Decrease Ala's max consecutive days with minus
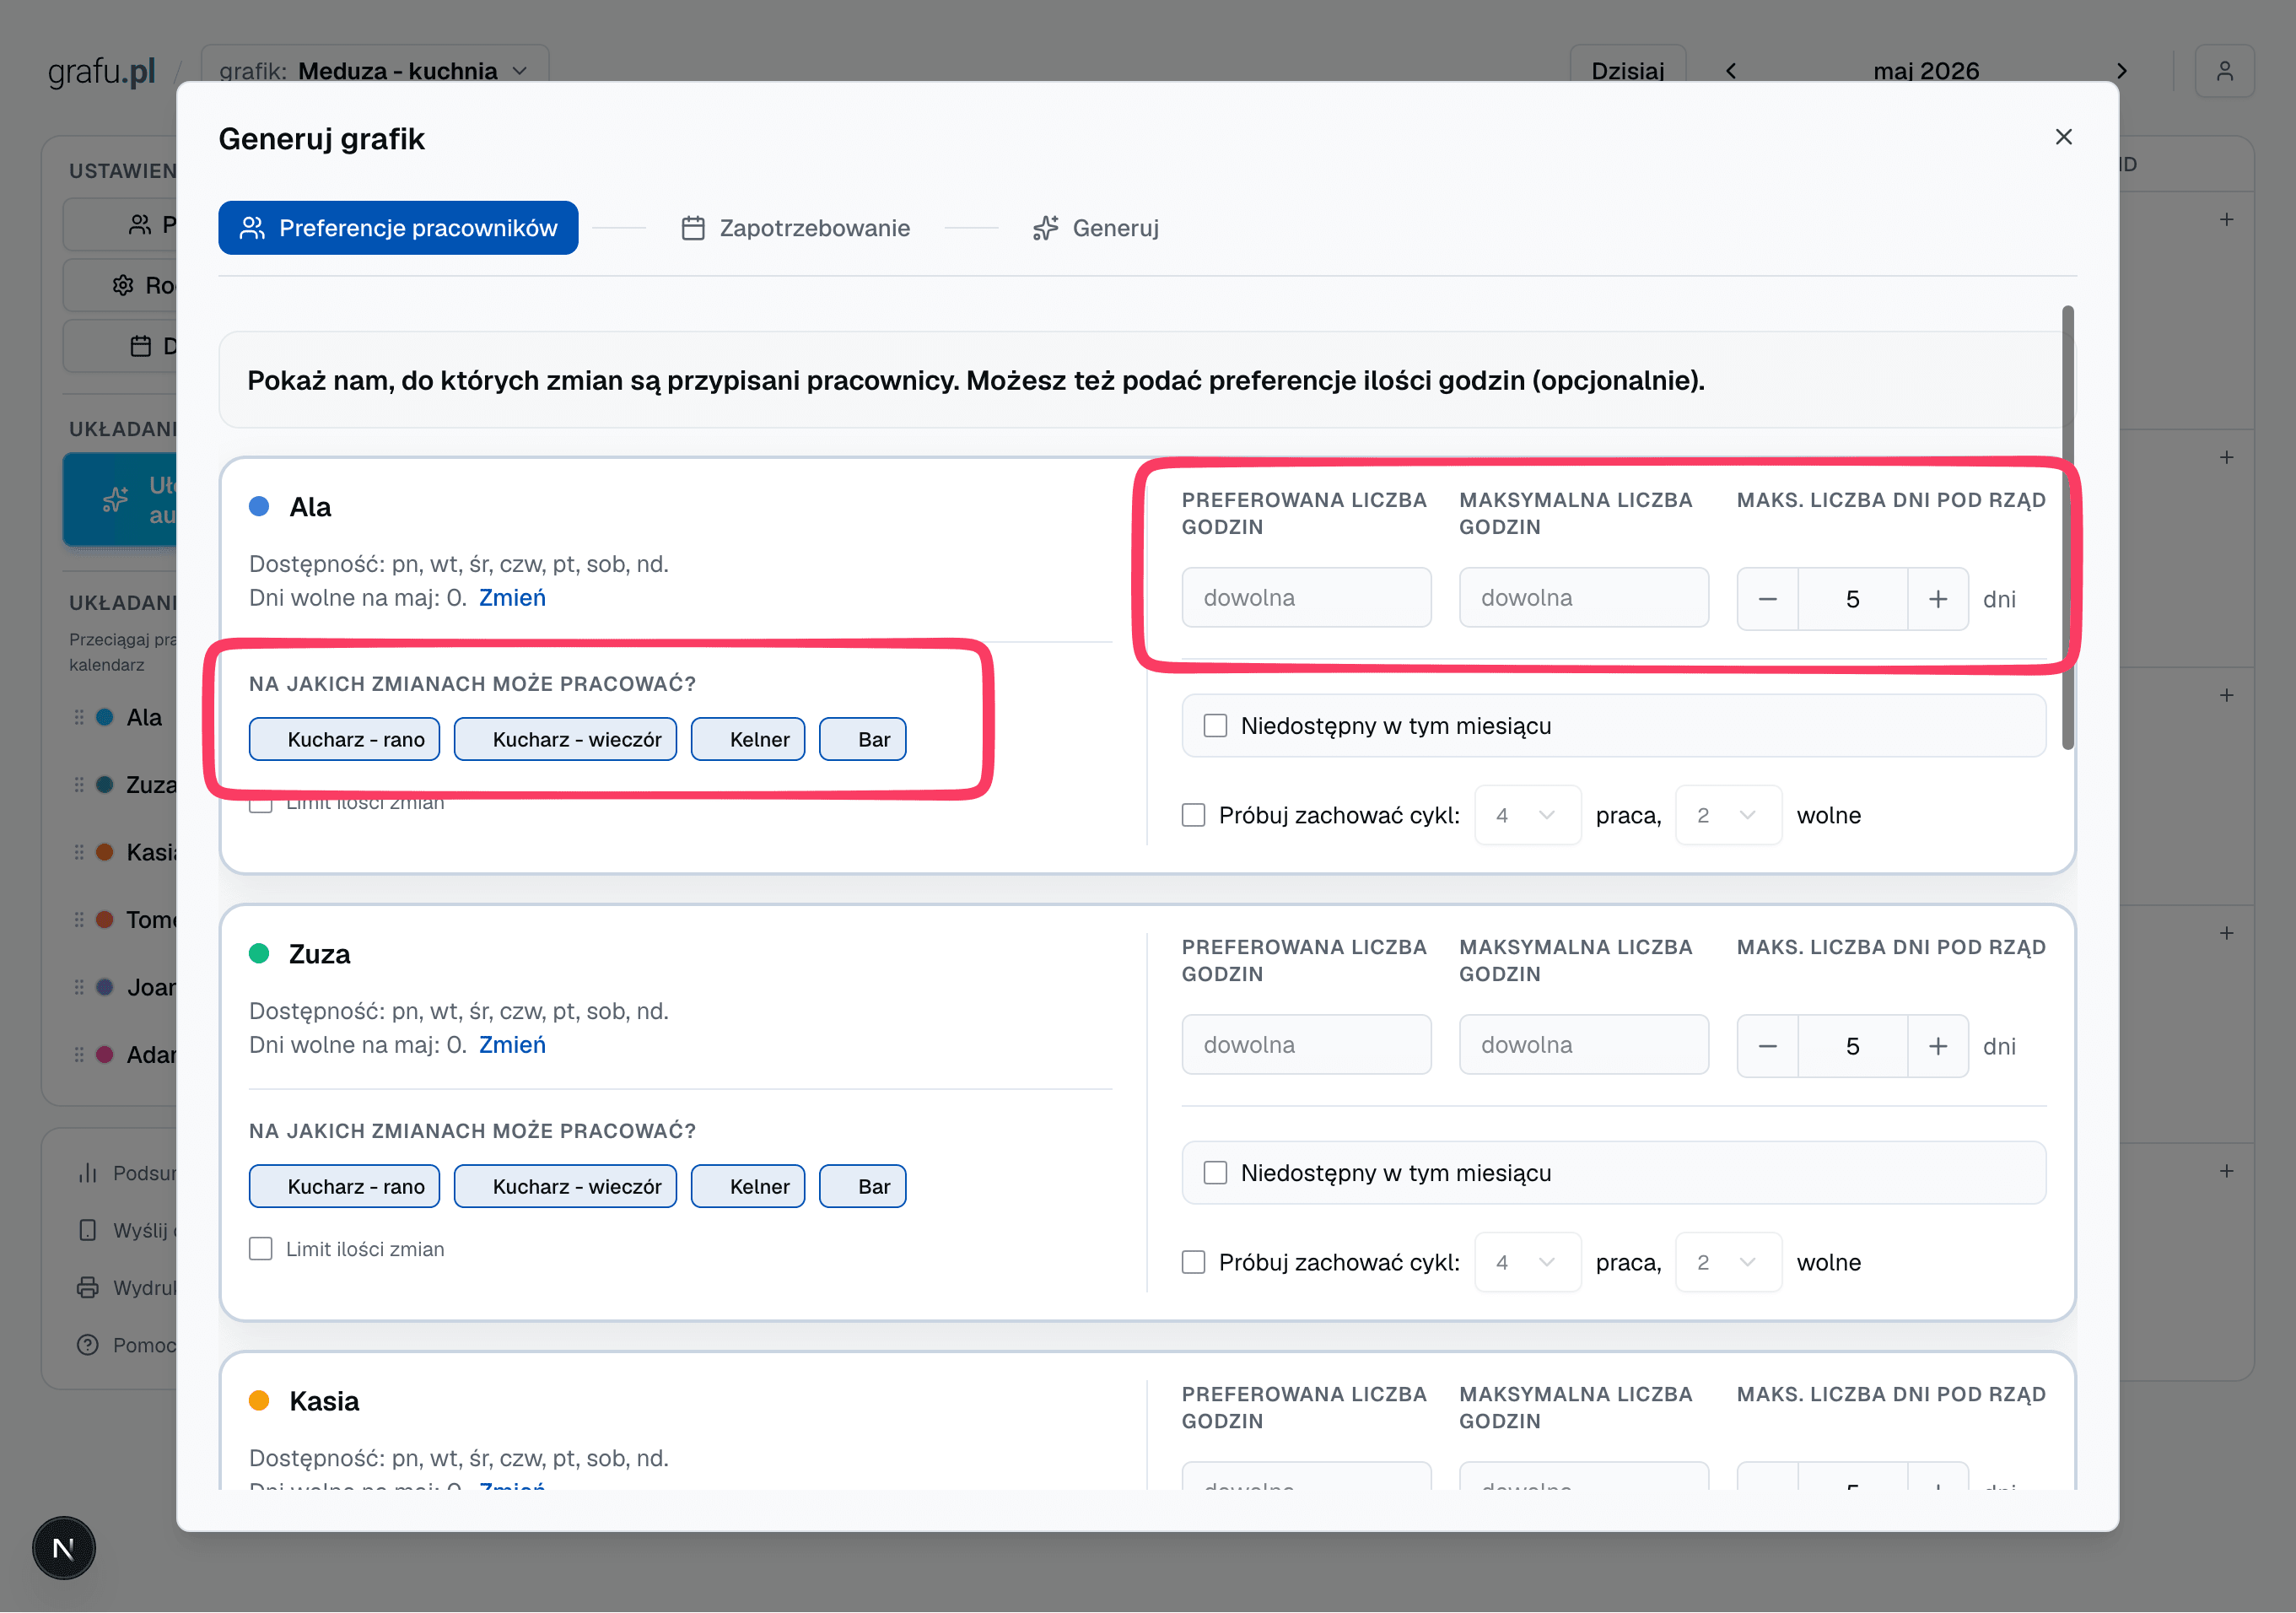Viewport: 2296px width, 1613px height. pos(1767,598)
